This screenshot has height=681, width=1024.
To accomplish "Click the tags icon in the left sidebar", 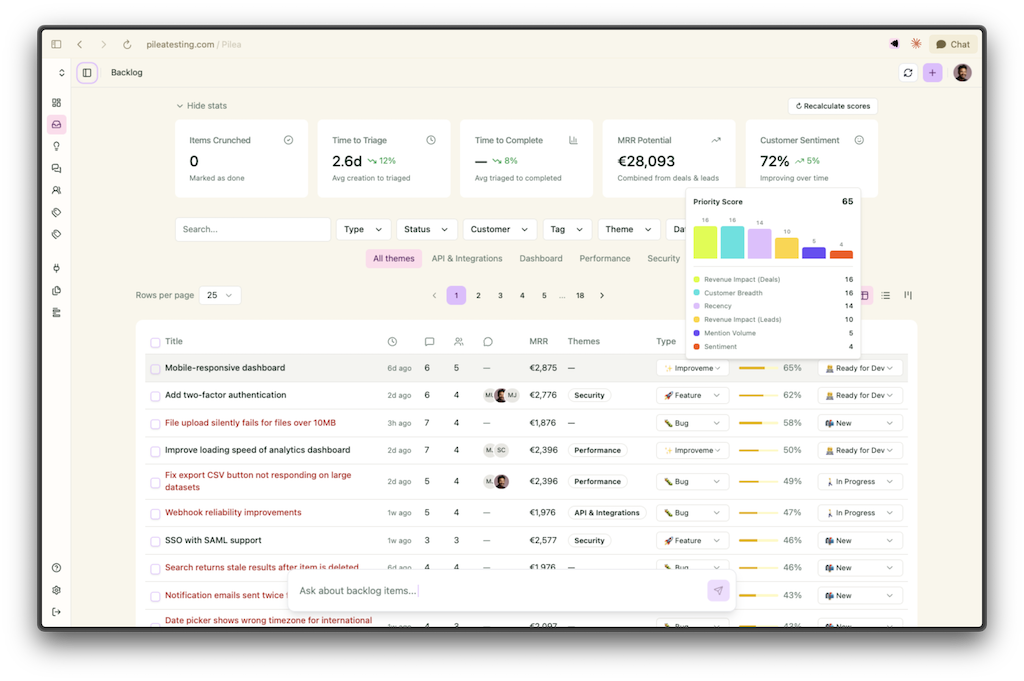I will click(56, 212).
